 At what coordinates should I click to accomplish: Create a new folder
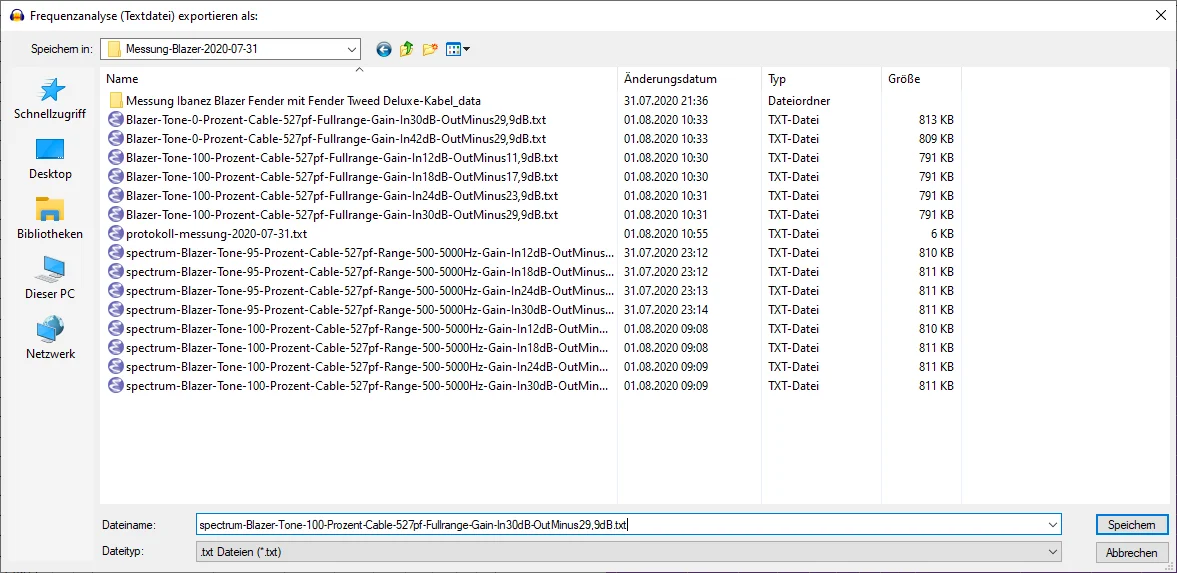coord(431,49)
